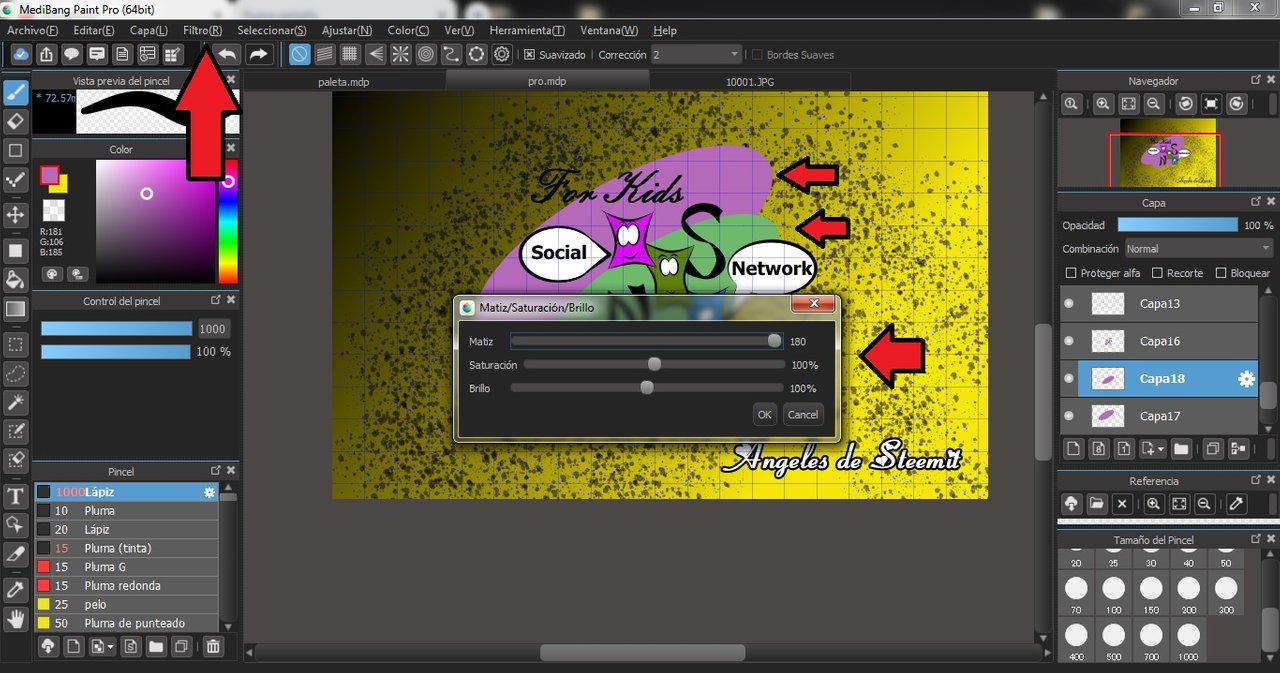Screen dimensions: 1280x673
Task: Click the add new layer icon
Action: pos(1072,448)
